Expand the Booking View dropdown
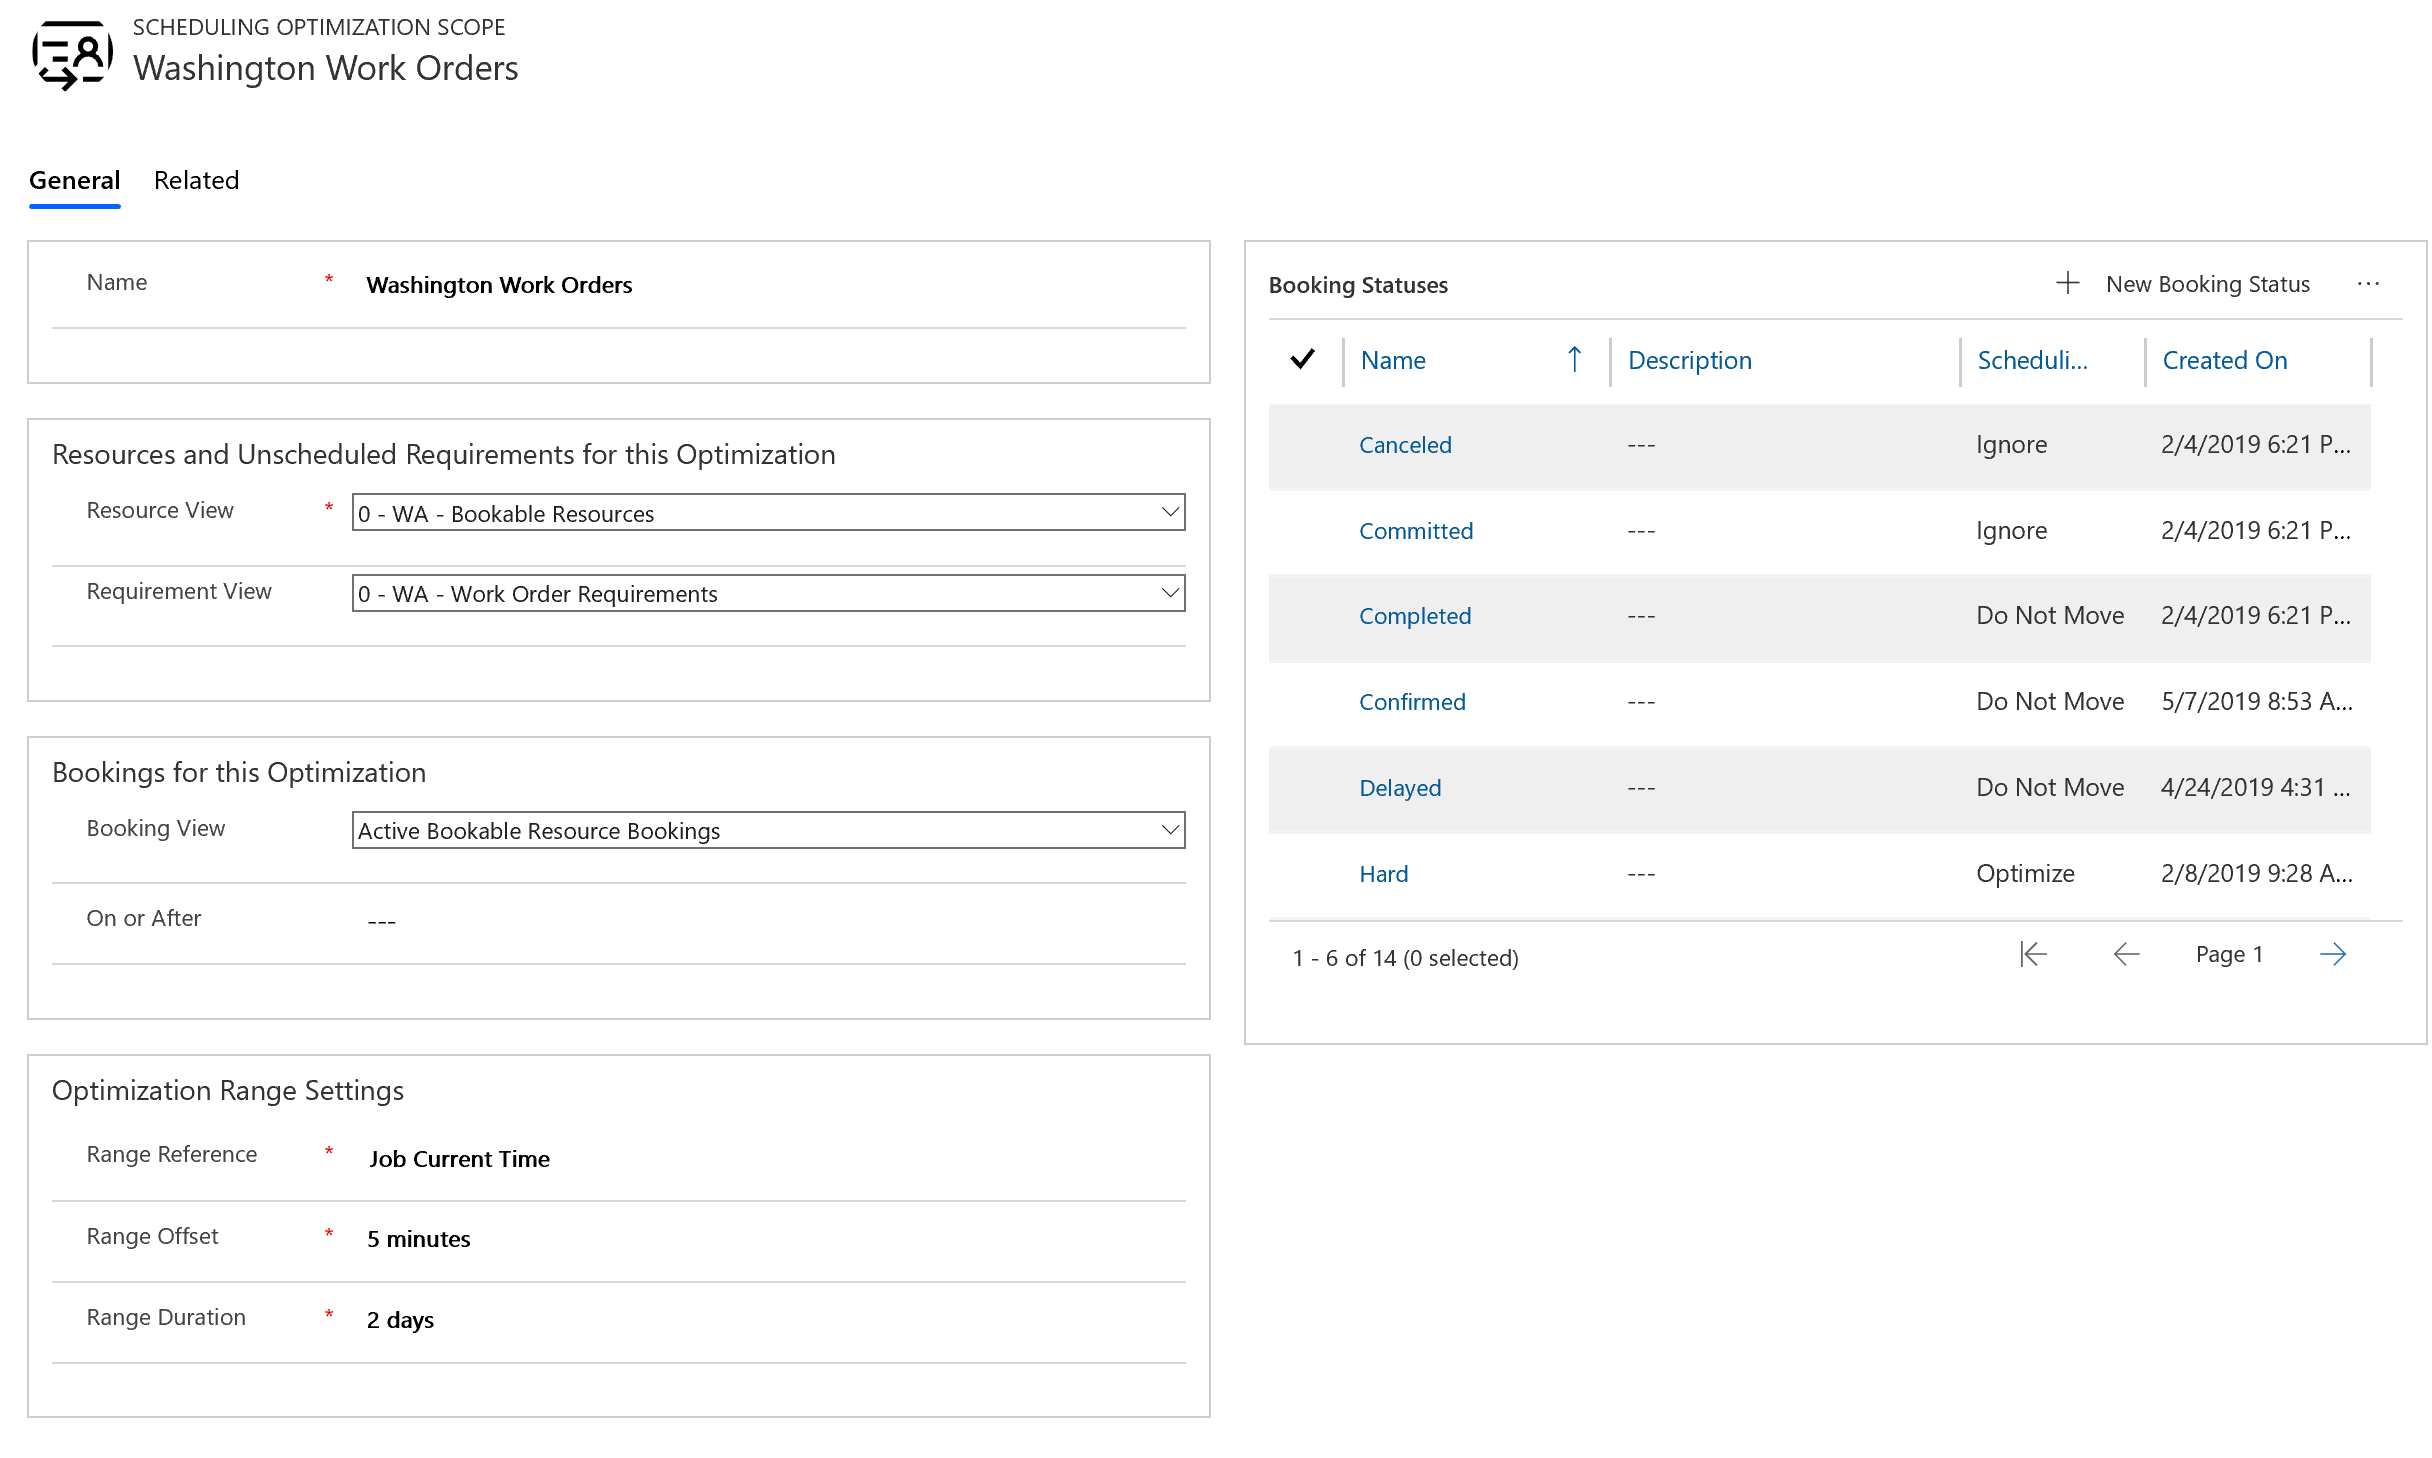 point(1167,830)
